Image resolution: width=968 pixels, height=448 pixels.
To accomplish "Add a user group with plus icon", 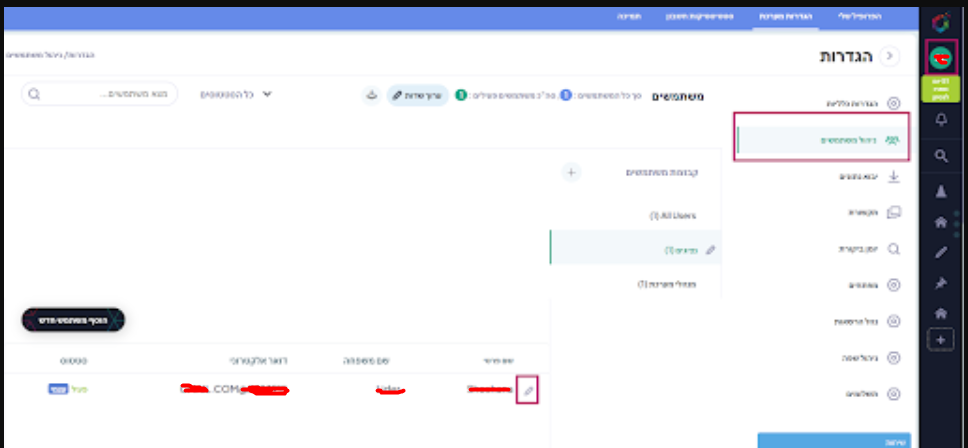I will point(571,172).
